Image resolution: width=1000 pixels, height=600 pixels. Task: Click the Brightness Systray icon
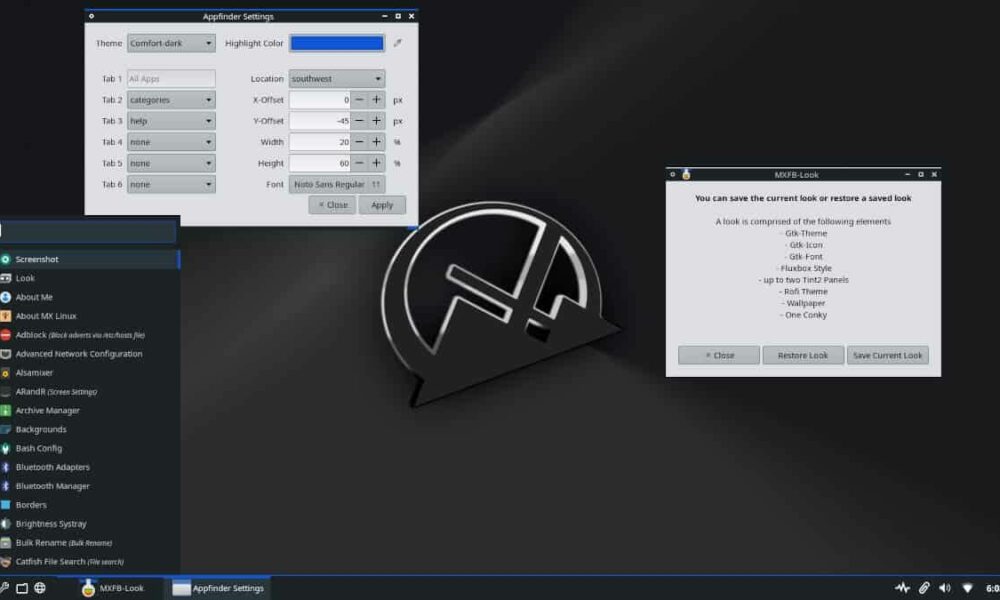5,523
